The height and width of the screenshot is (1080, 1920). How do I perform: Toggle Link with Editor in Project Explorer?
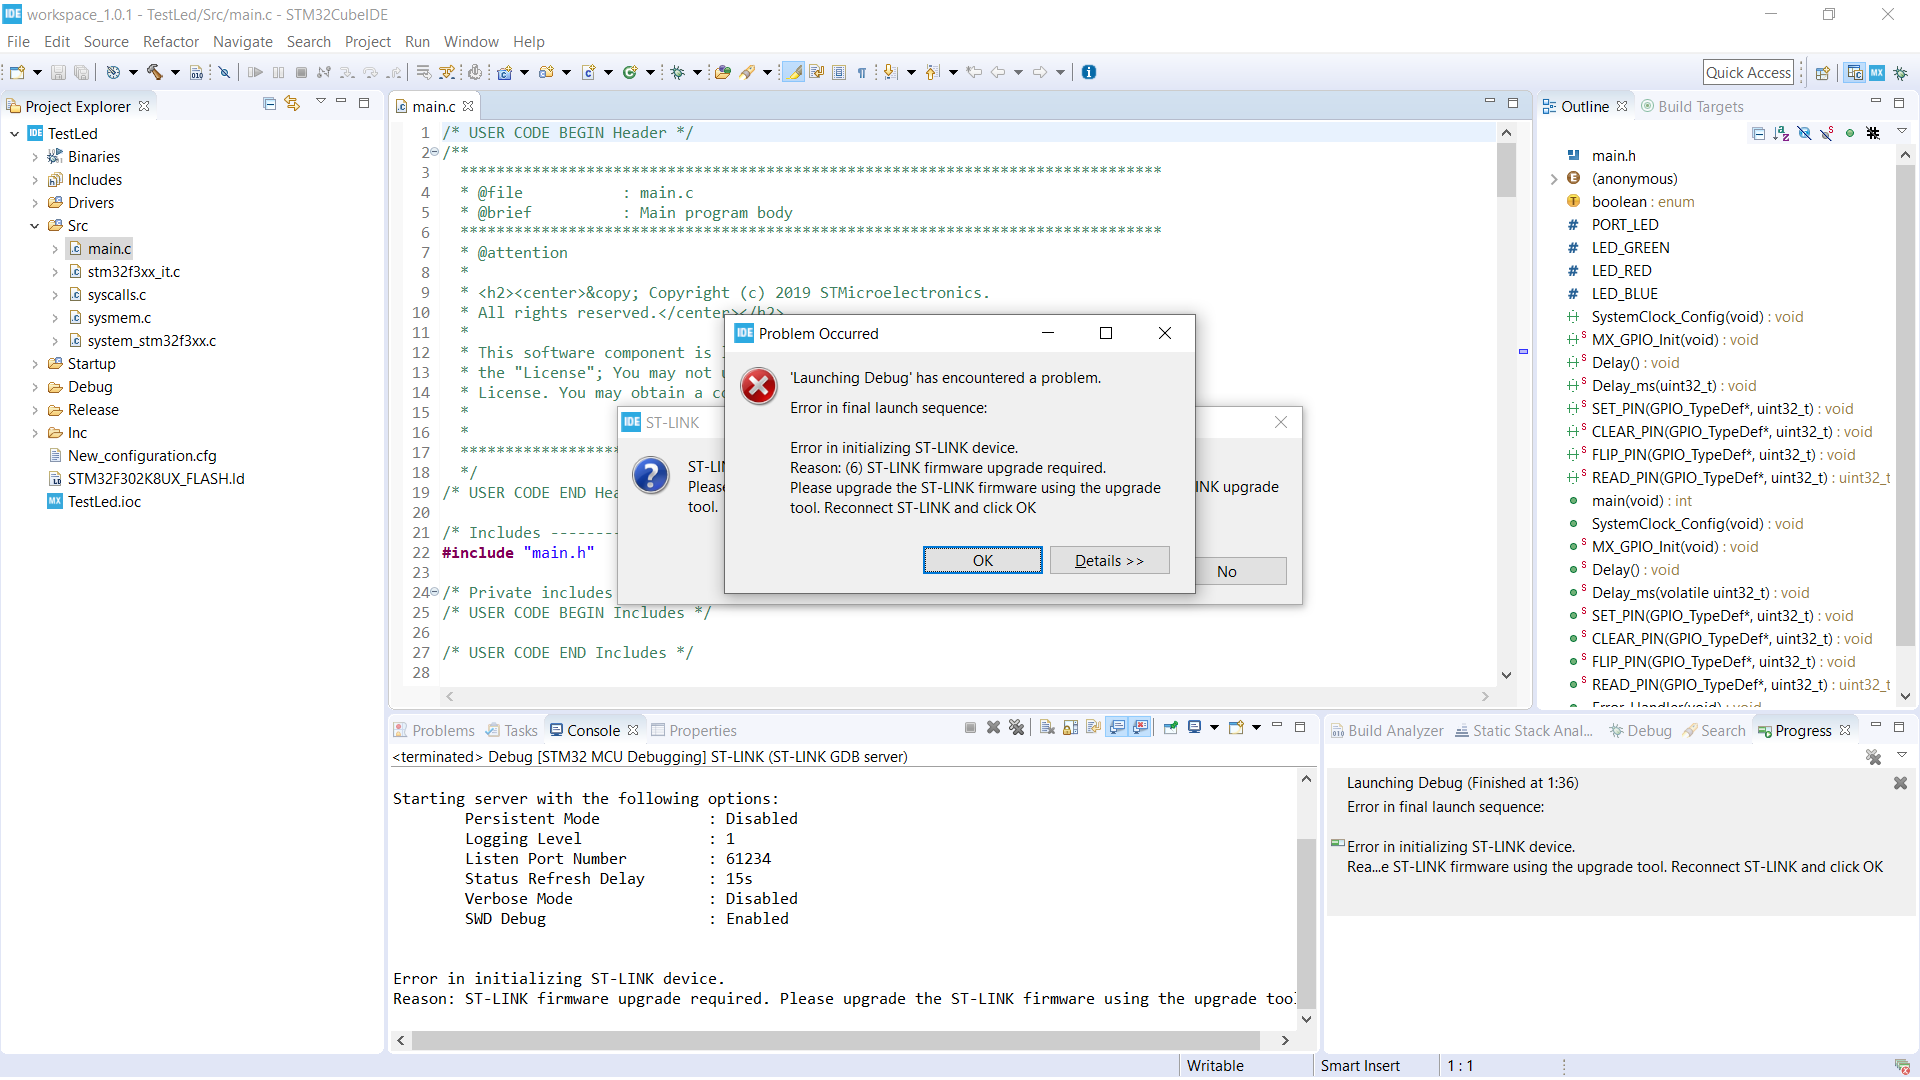click(x=292, y=103)
